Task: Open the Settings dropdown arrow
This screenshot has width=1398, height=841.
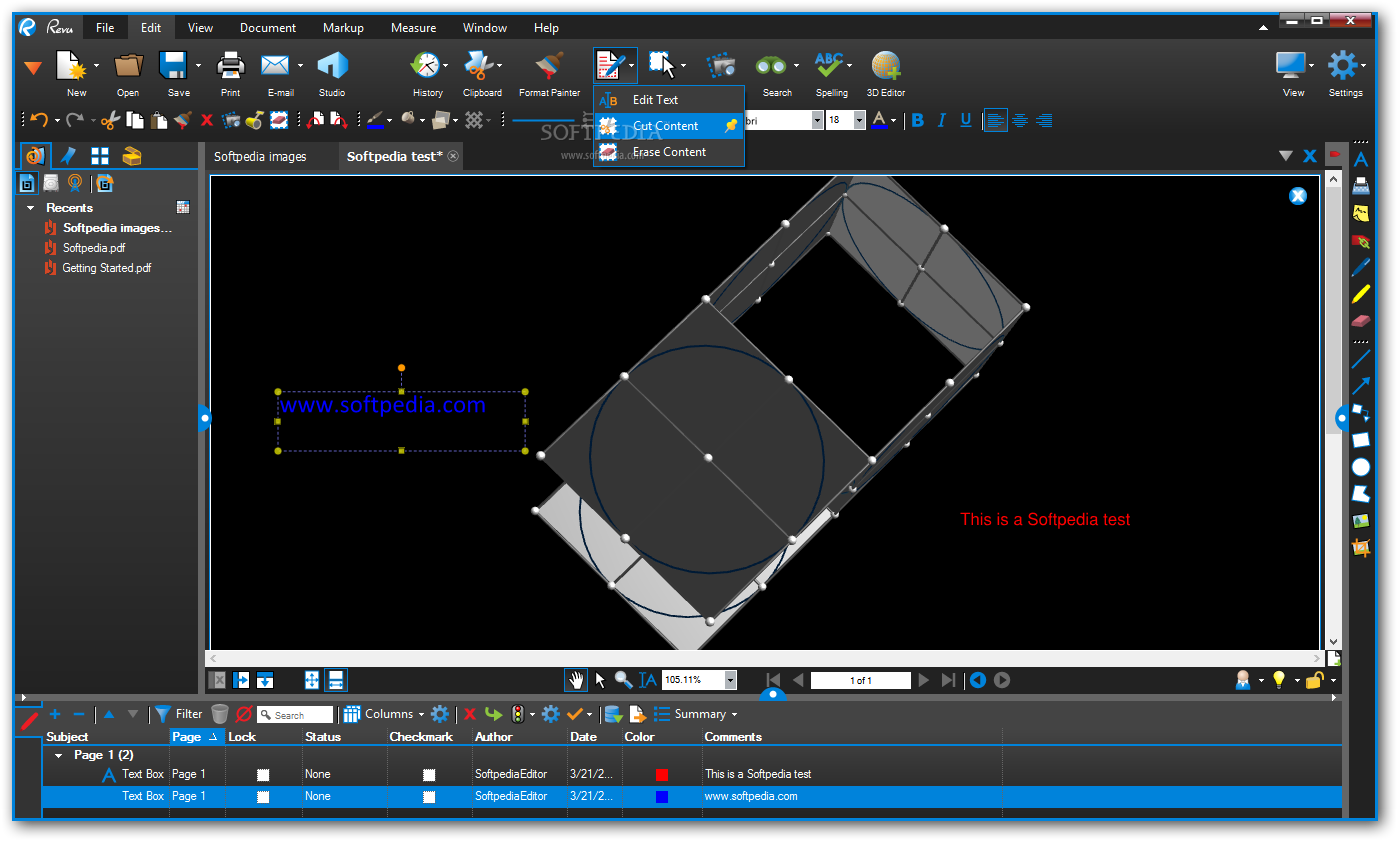Action: click(x=1363, y=66)
